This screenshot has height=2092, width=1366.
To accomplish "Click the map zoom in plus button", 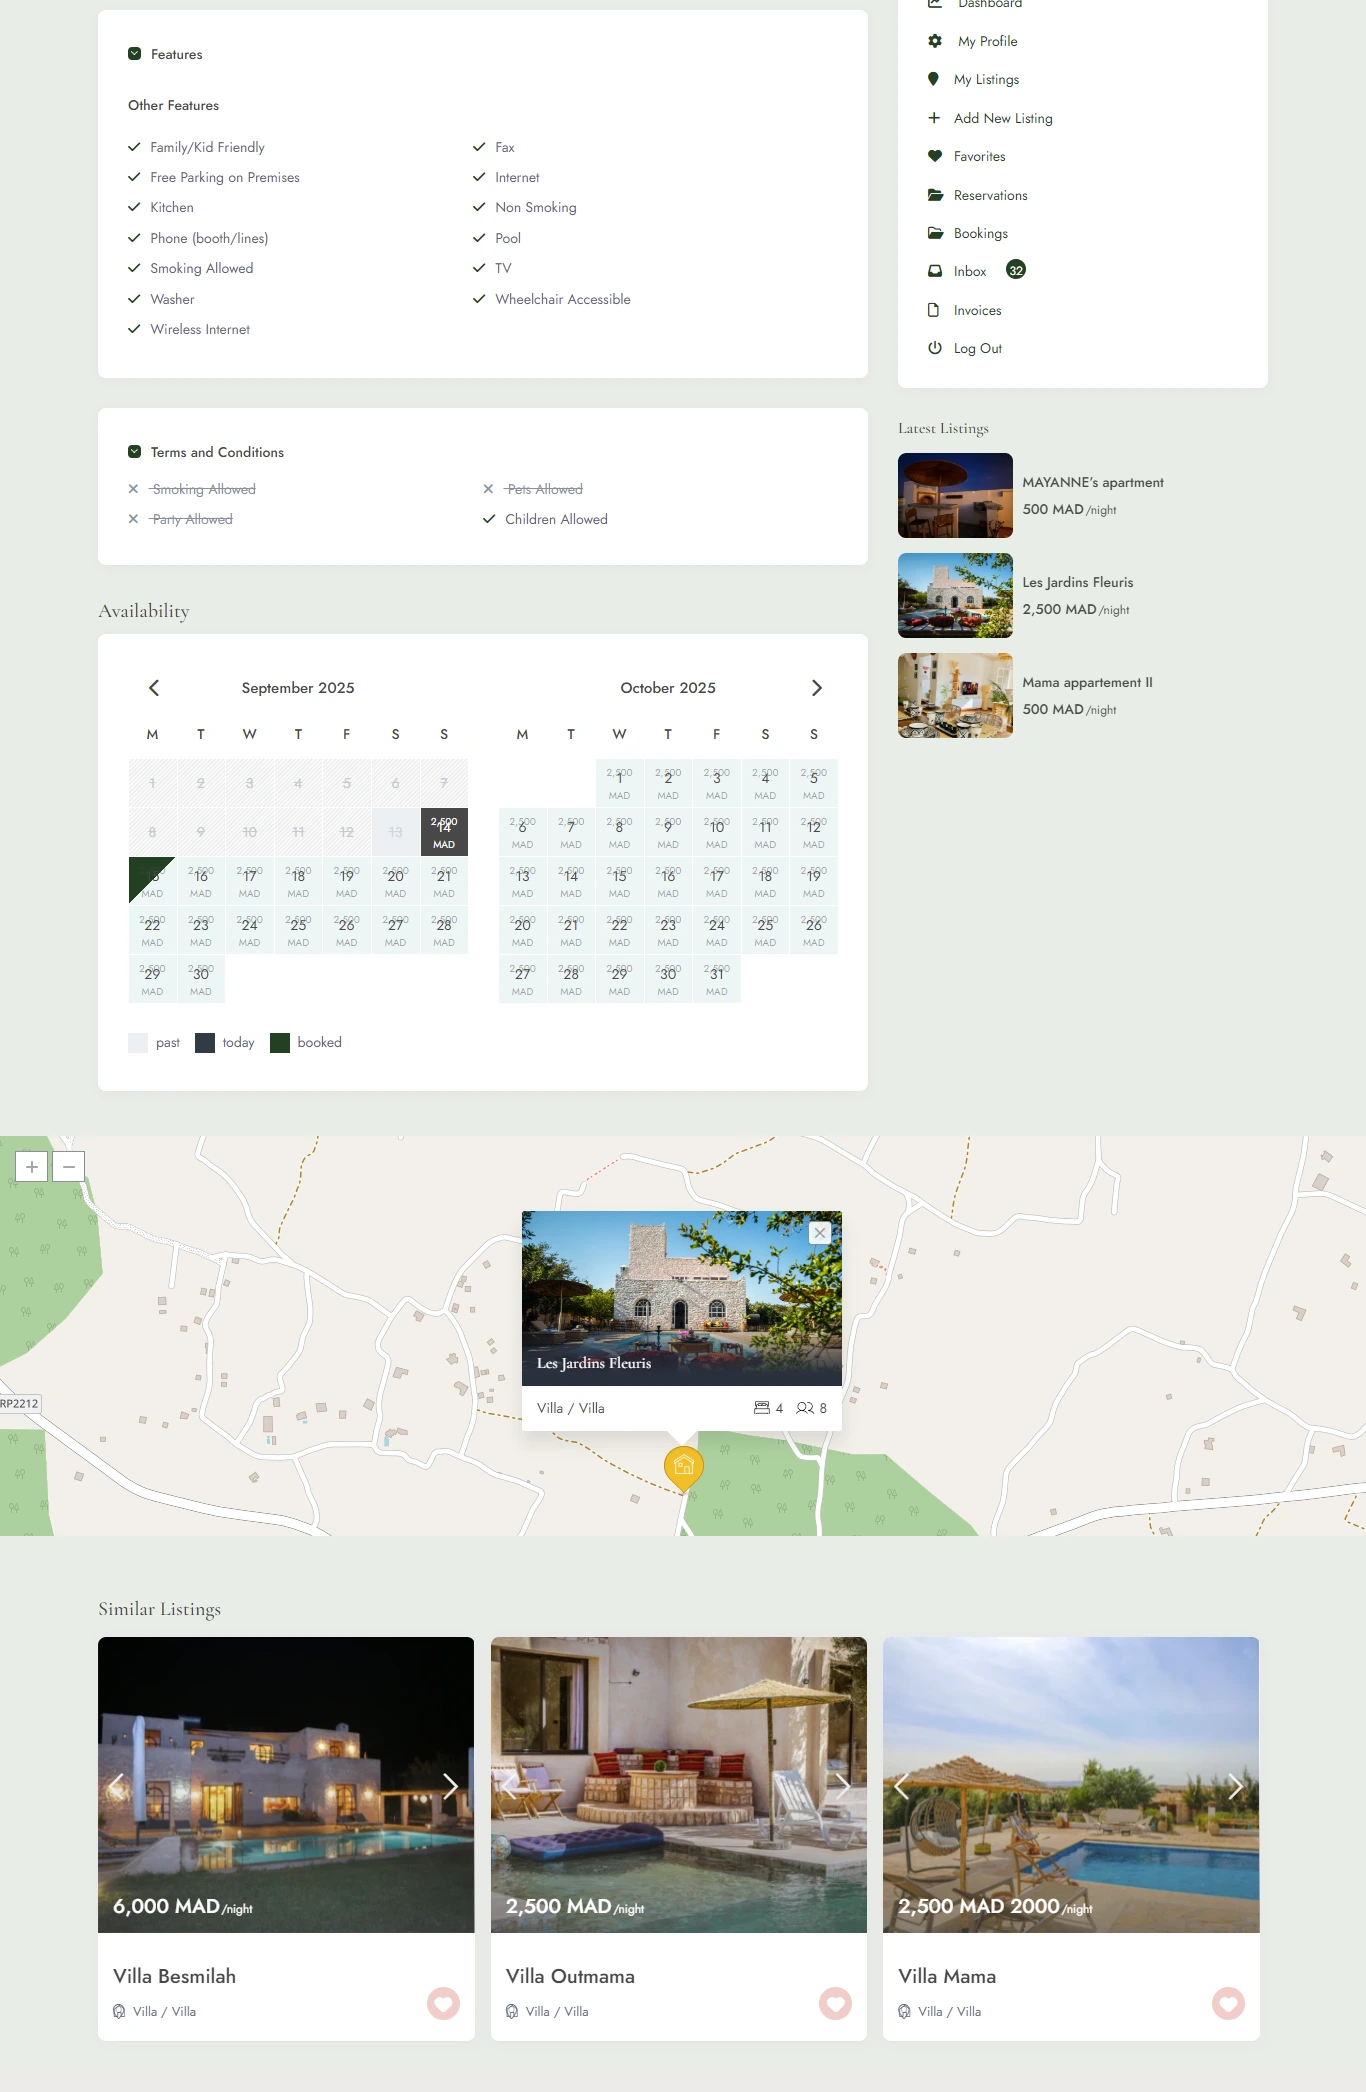I will pos(32,1166).
